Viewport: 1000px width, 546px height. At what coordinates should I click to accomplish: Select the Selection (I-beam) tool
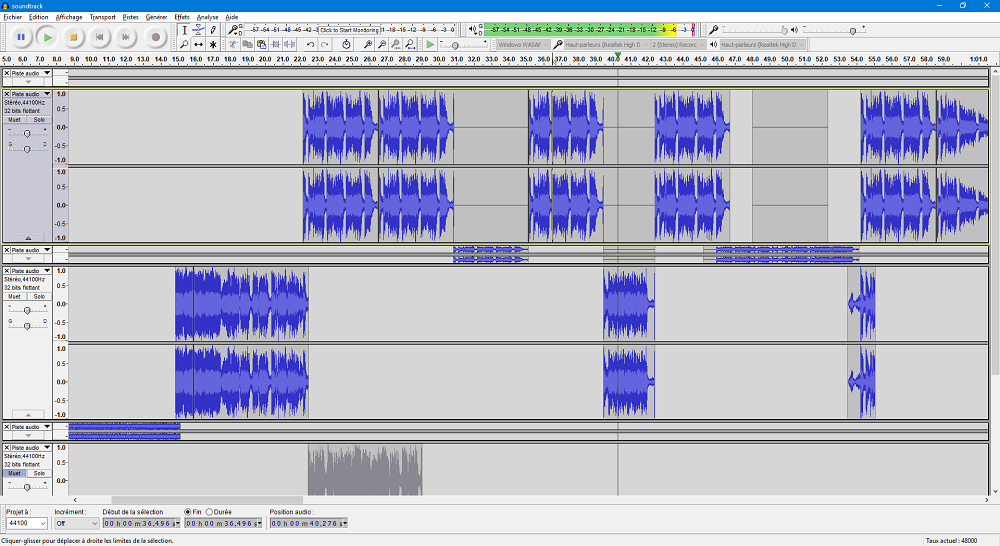[184, 30]
